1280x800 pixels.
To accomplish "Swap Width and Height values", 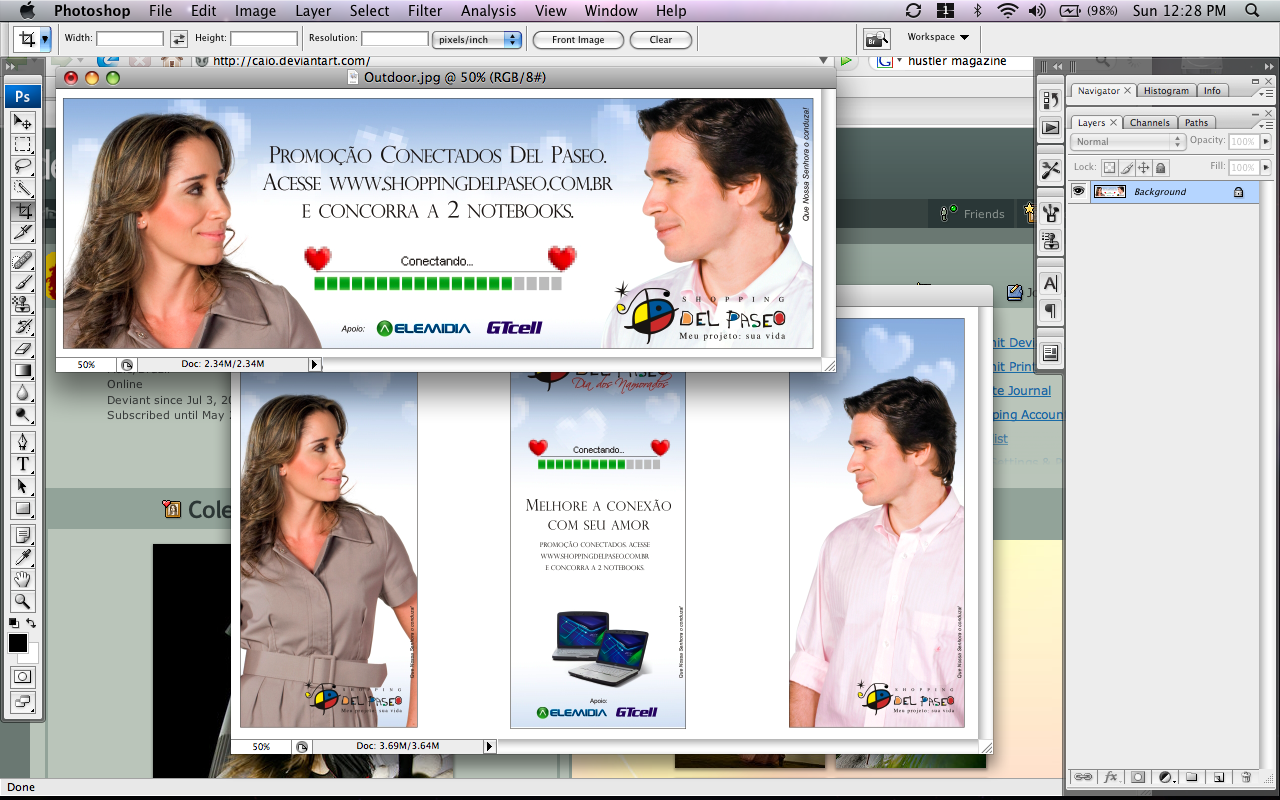I will (179, 39).
